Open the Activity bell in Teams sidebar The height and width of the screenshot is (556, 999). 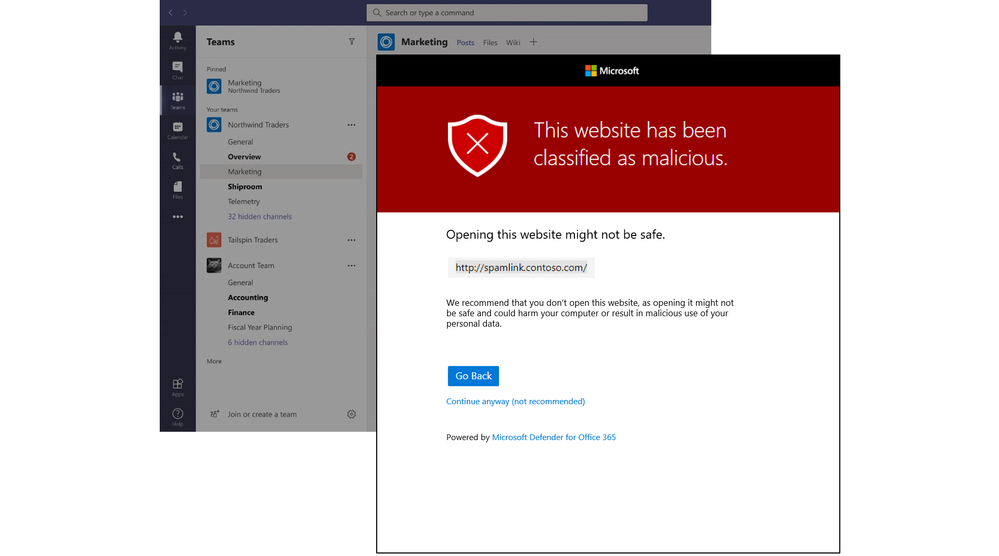pyautogui.click(x=178, y=40)
